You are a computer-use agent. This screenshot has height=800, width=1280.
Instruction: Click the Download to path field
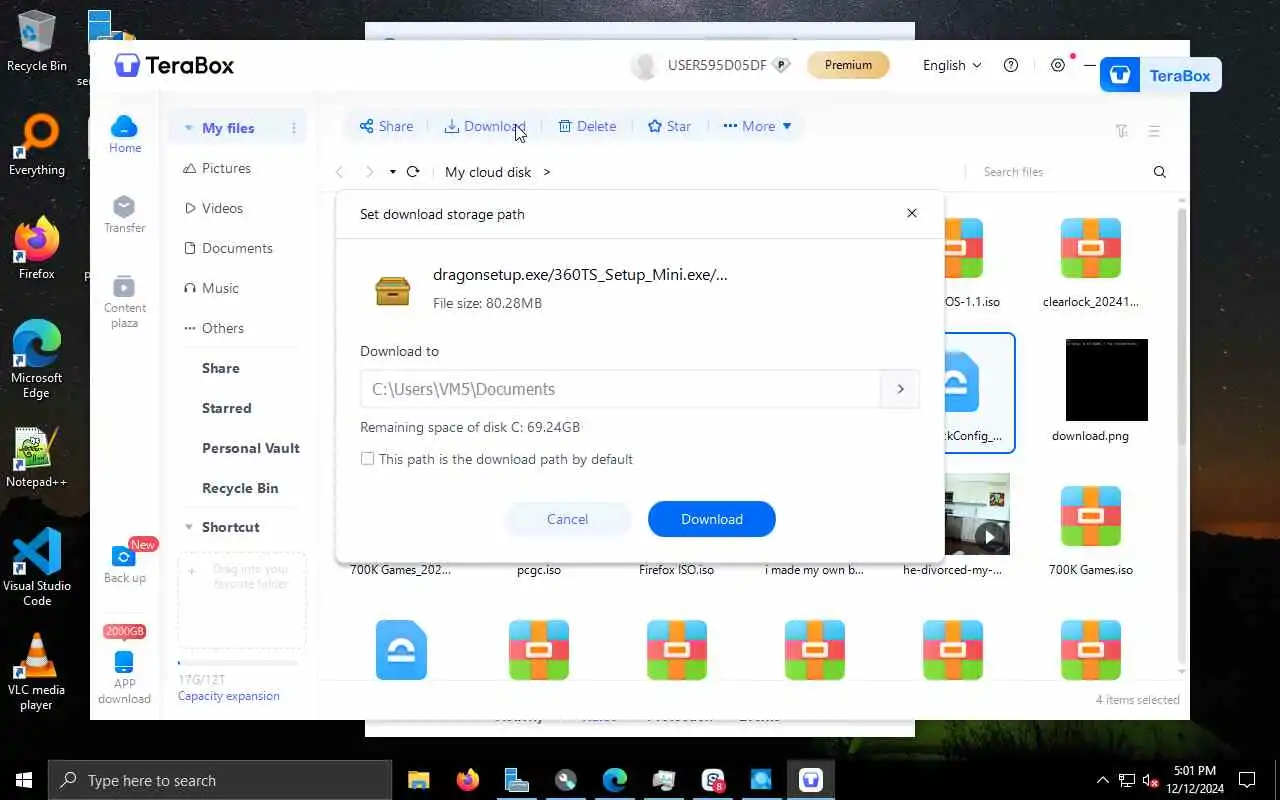point(620,389)
